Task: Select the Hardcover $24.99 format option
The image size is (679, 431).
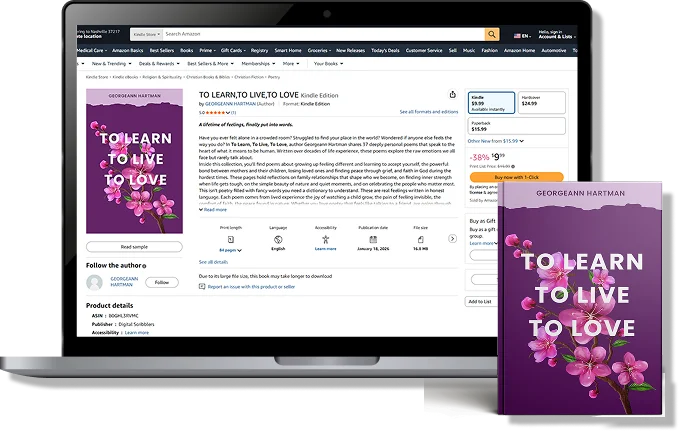Action: click(x=541, y=103)
